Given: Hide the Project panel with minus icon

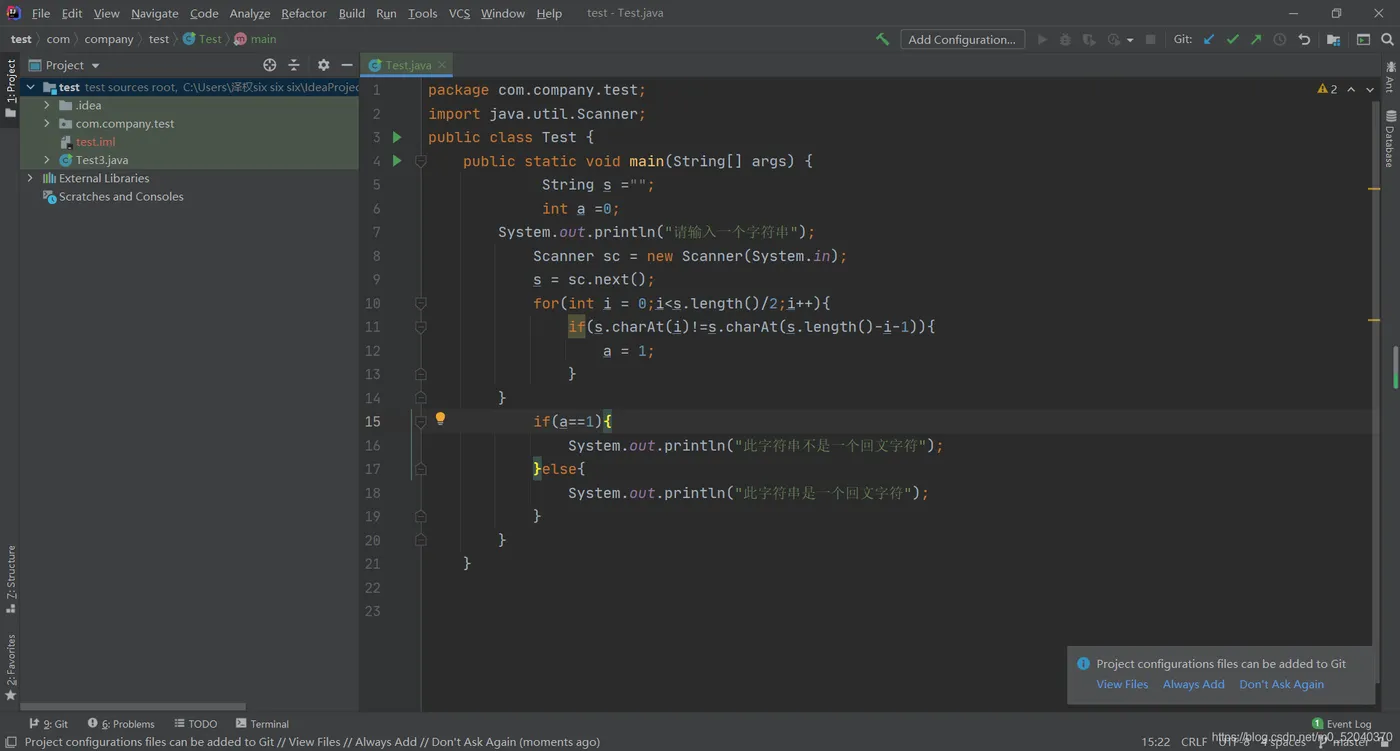Looking at the screenshot, I should tap(347, 65).
